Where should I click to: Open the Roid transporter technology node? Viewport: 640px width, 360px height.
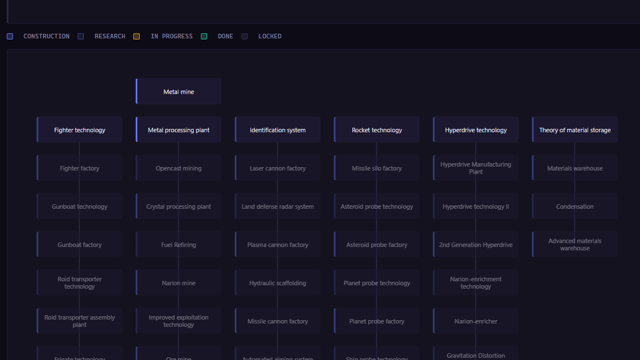click(79, 283)
